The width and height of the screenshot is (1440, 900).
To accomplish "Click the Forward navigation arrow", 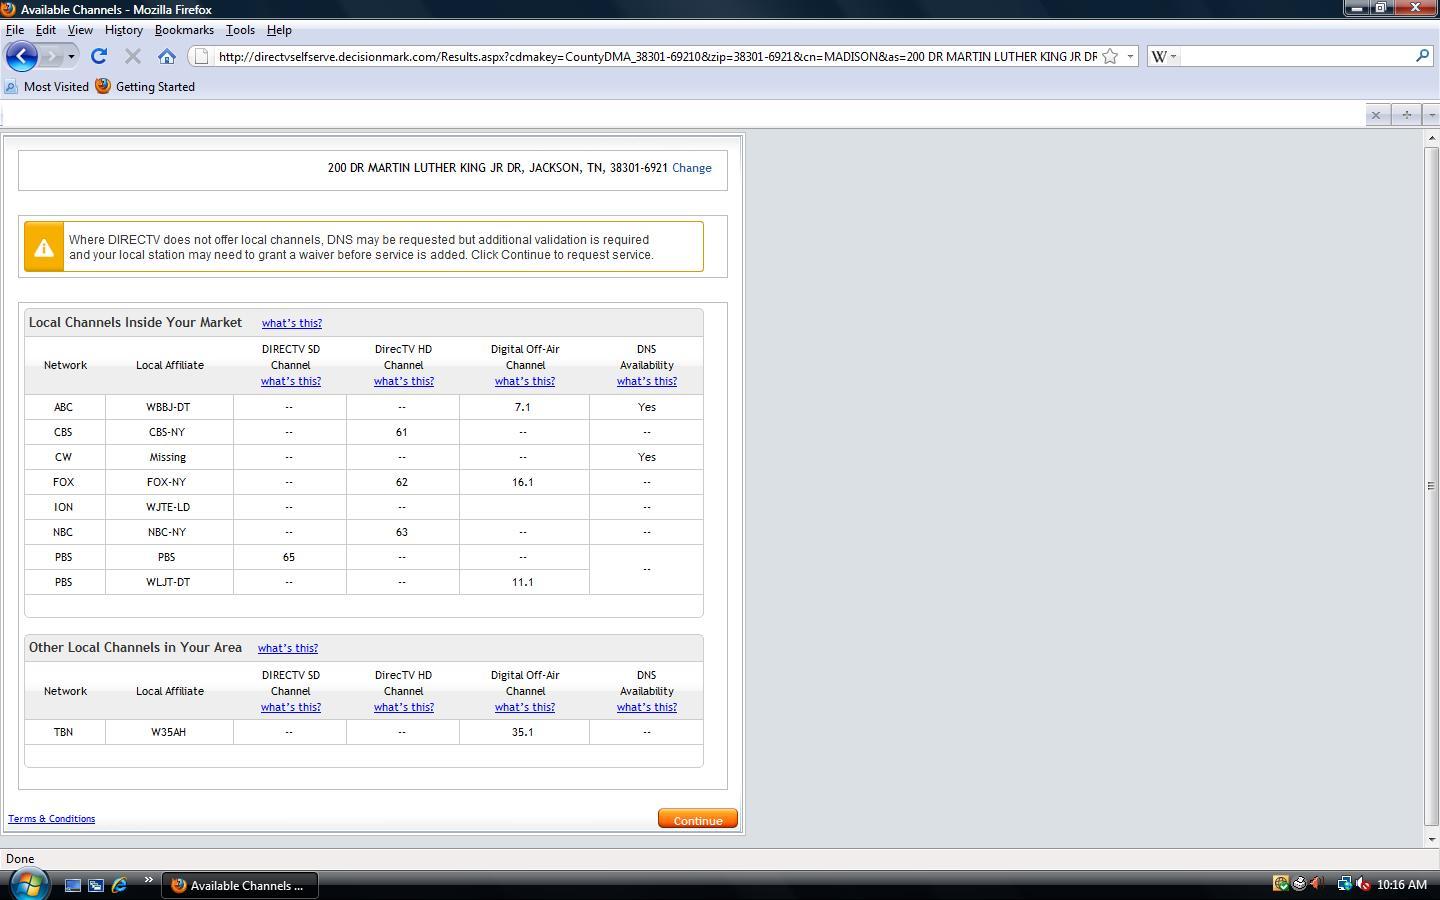I will click(x=51, y=57).
